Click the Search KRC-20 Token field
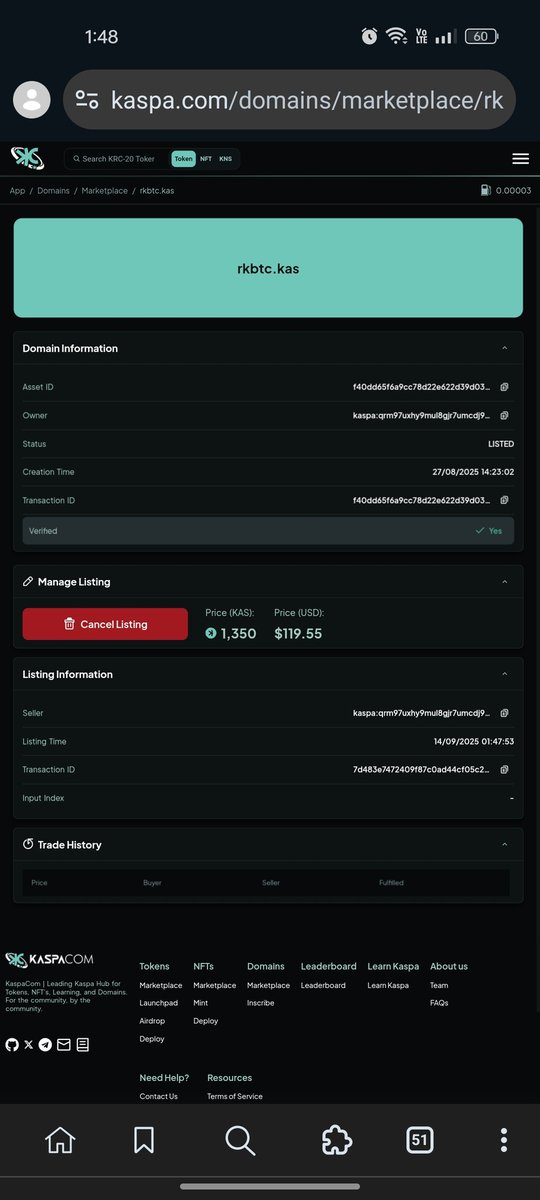The width and height of the screenshot is (540, 1200). tap(118, 159)
